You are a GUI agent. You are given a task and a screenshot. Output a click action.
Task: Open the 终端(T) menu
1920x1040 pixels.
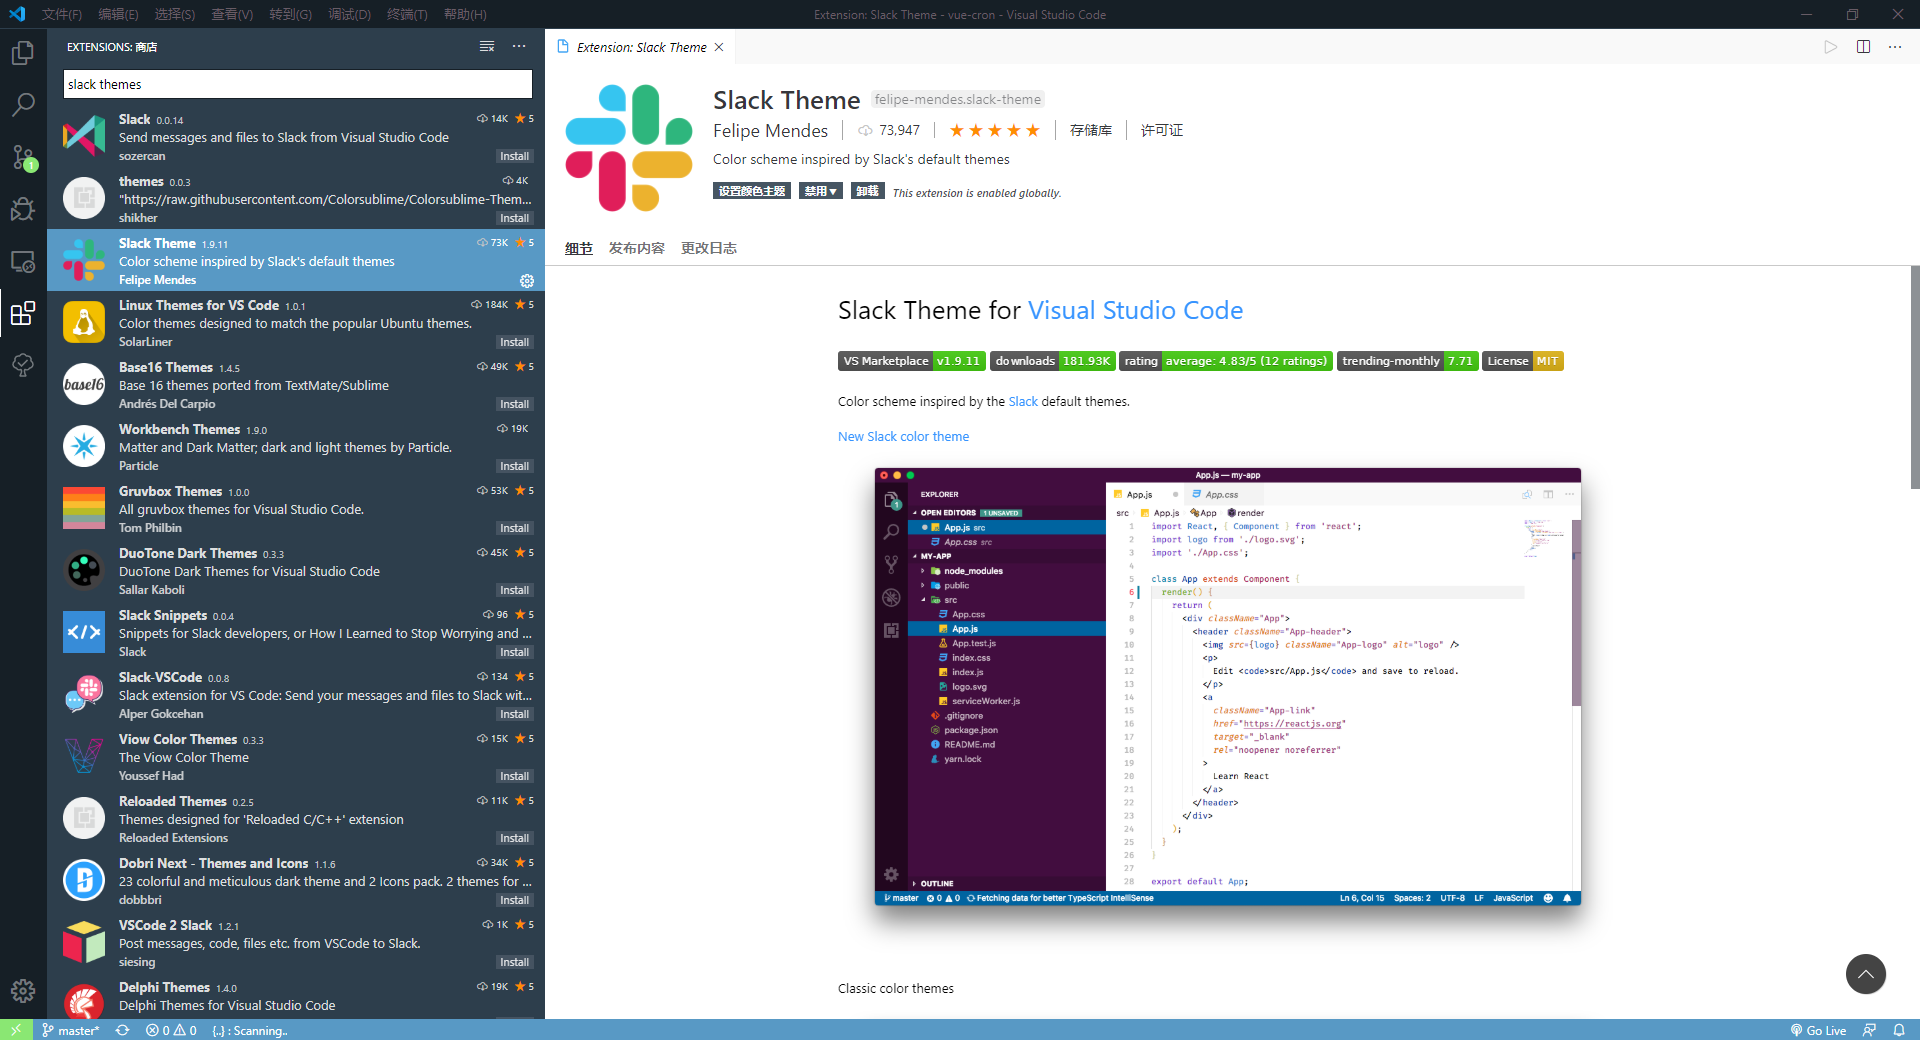(407, 14)
